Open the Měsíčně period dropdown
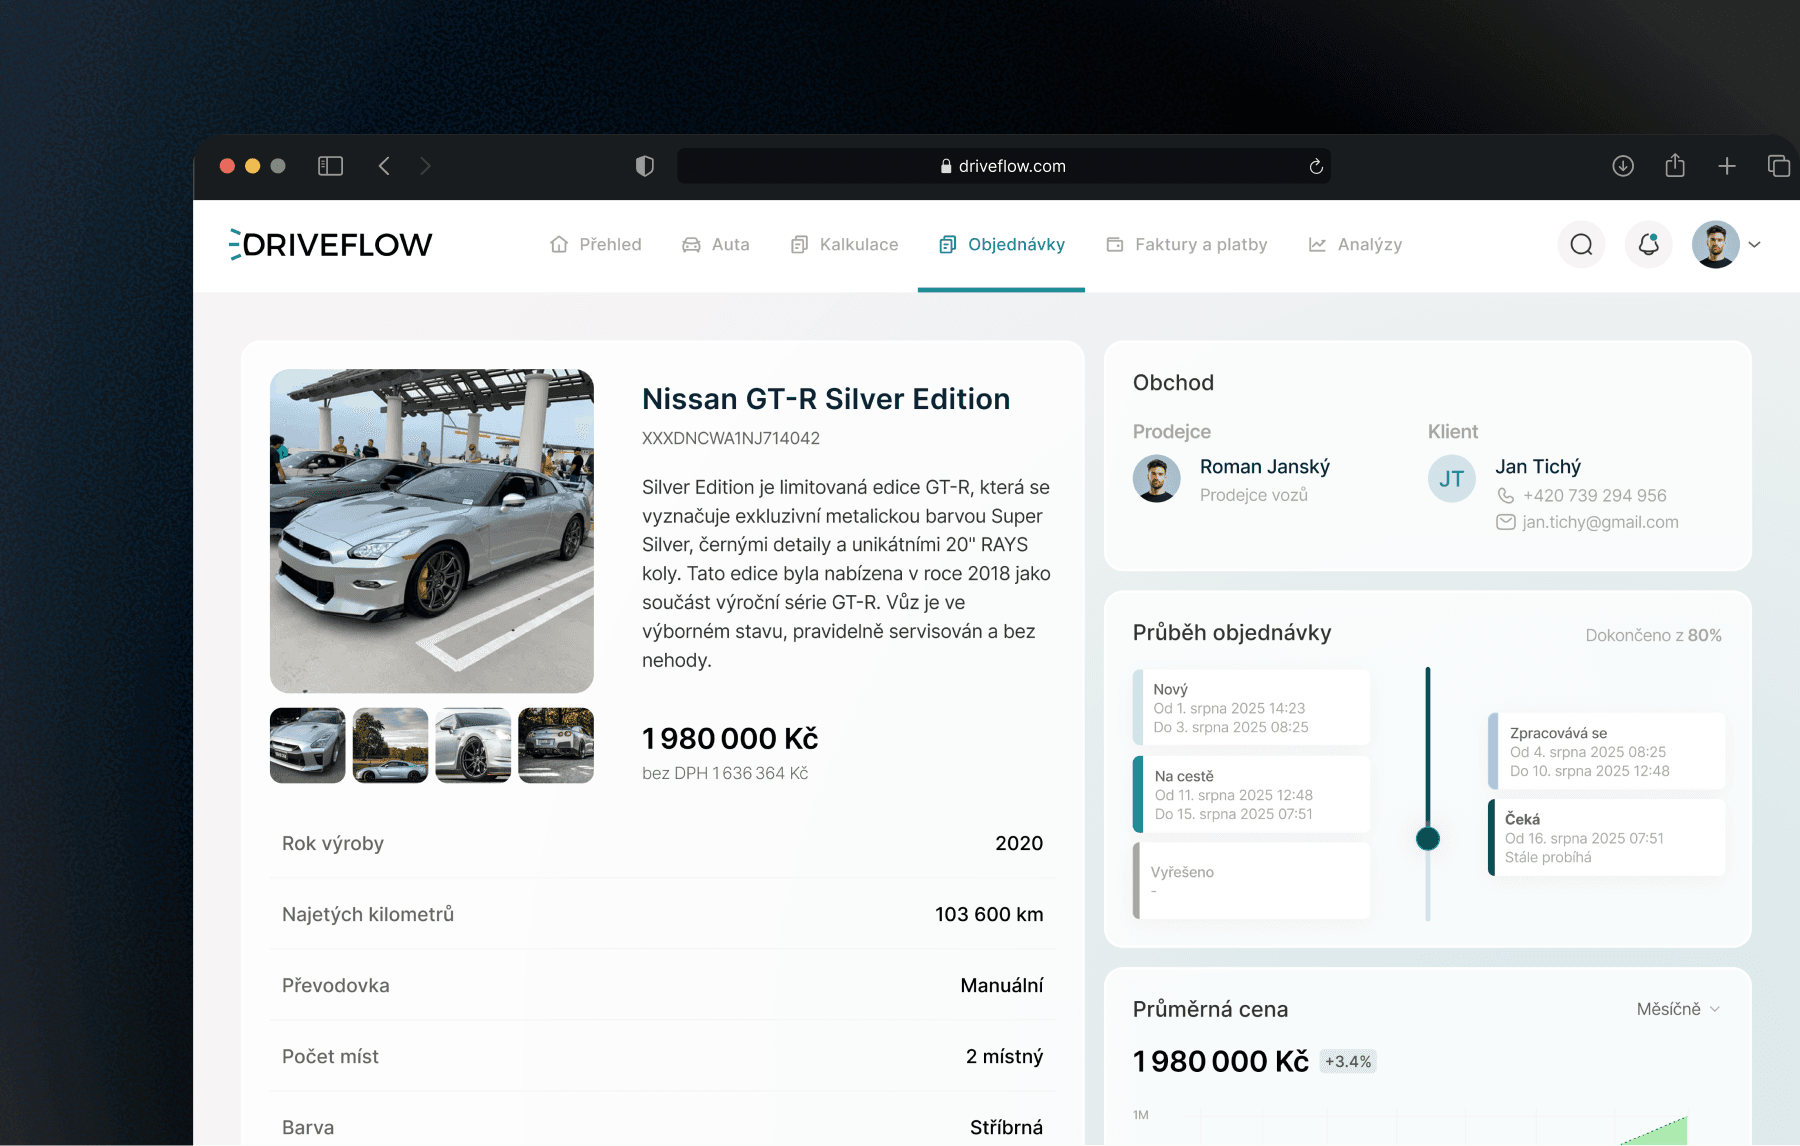1800x1146 pixels. [x=1678, y=1009]
